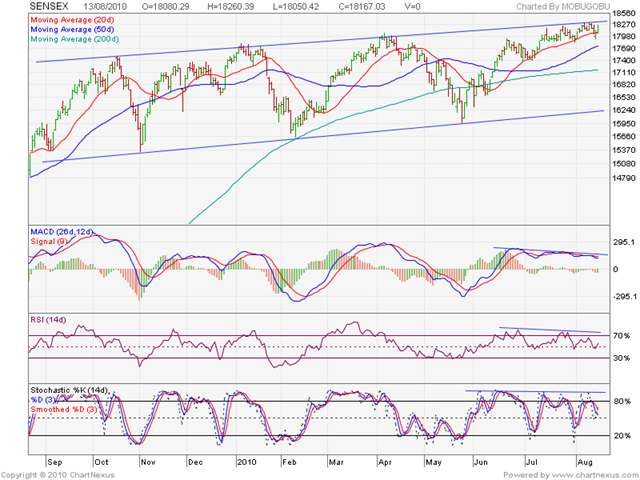This screenshot has height=480, width=640.
Task: Click the Sep month label
Action: coord(55,462)
